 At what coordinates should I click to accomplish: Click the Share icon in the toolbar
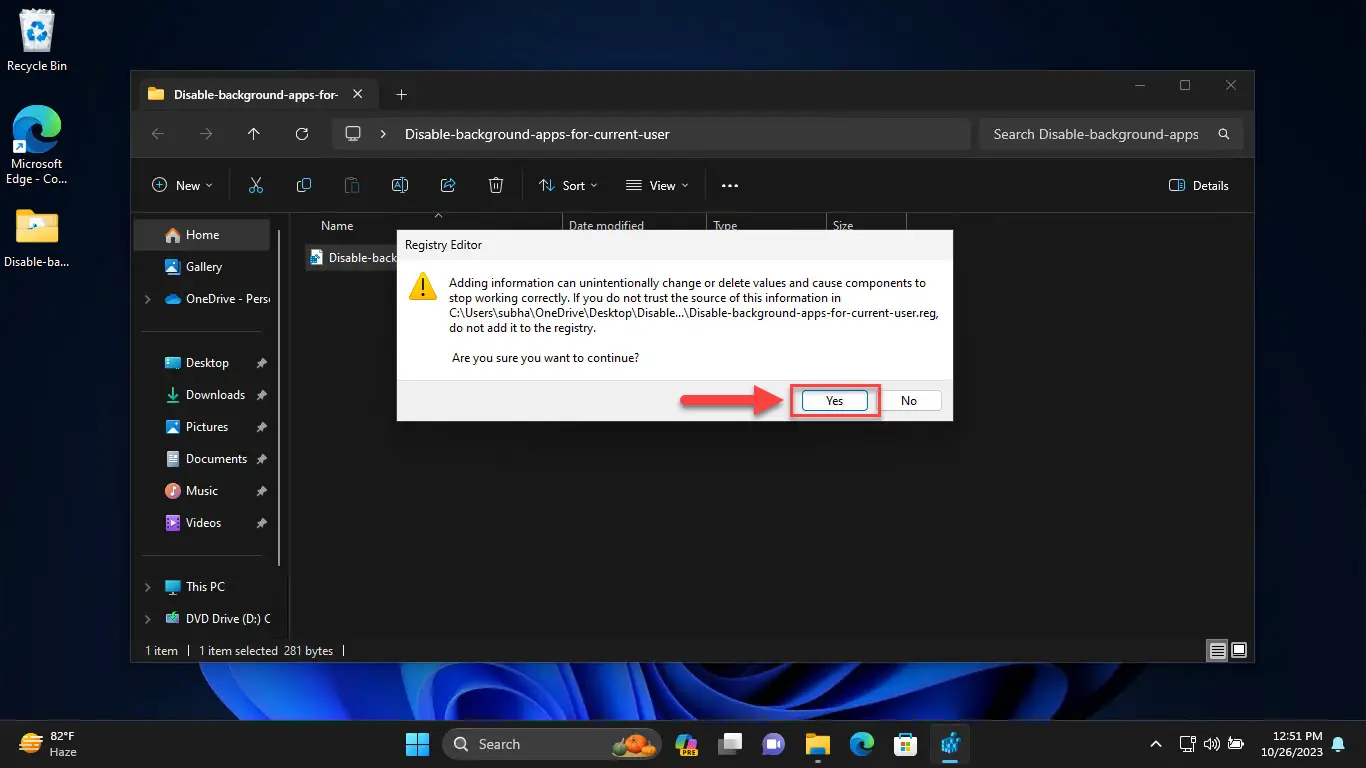pyautogui.click(x=448, y=185)
